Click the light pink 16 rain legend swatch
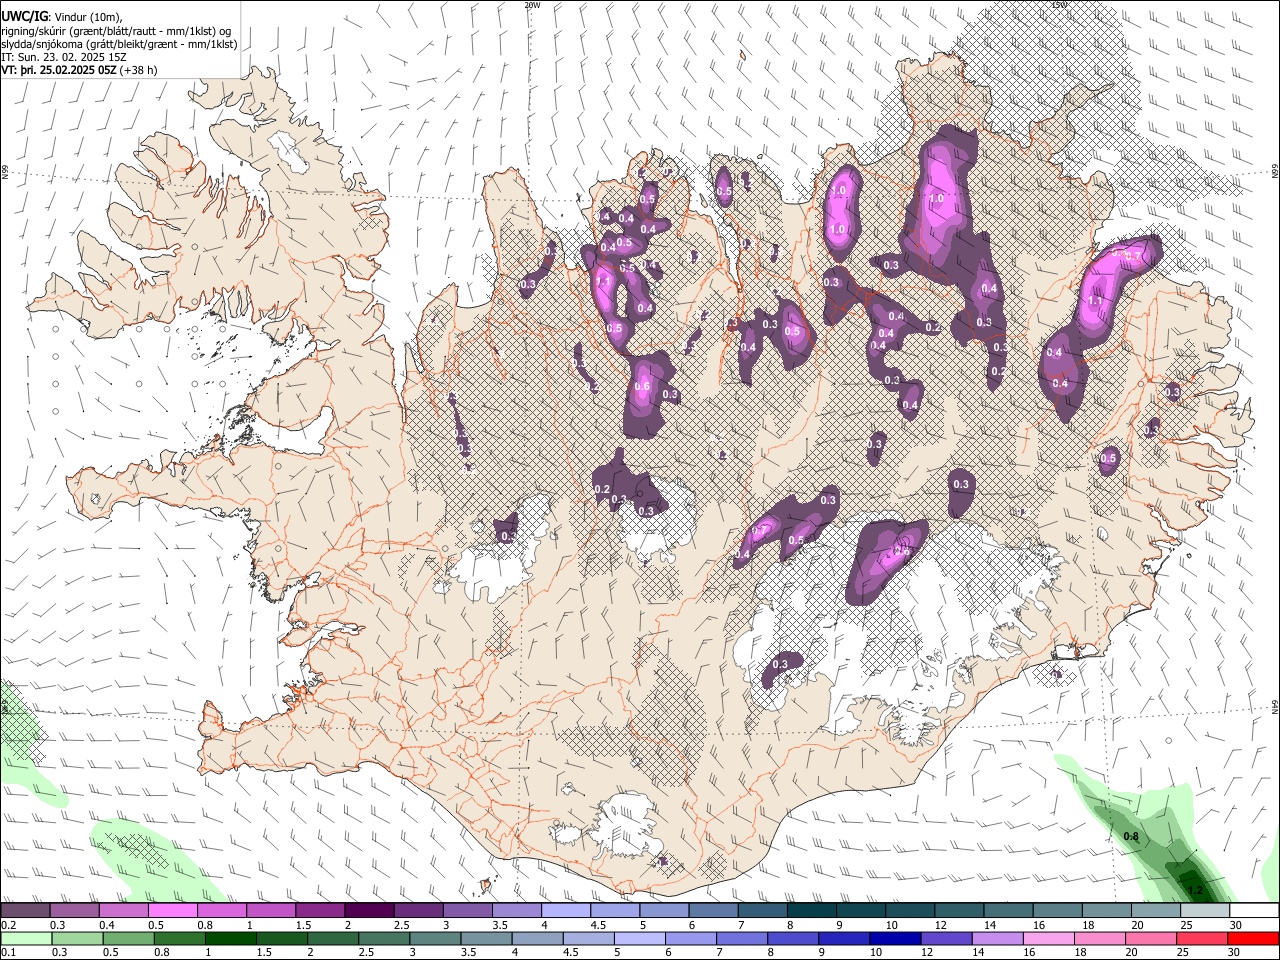1280x960 pixels. [x=1050, y=938]
